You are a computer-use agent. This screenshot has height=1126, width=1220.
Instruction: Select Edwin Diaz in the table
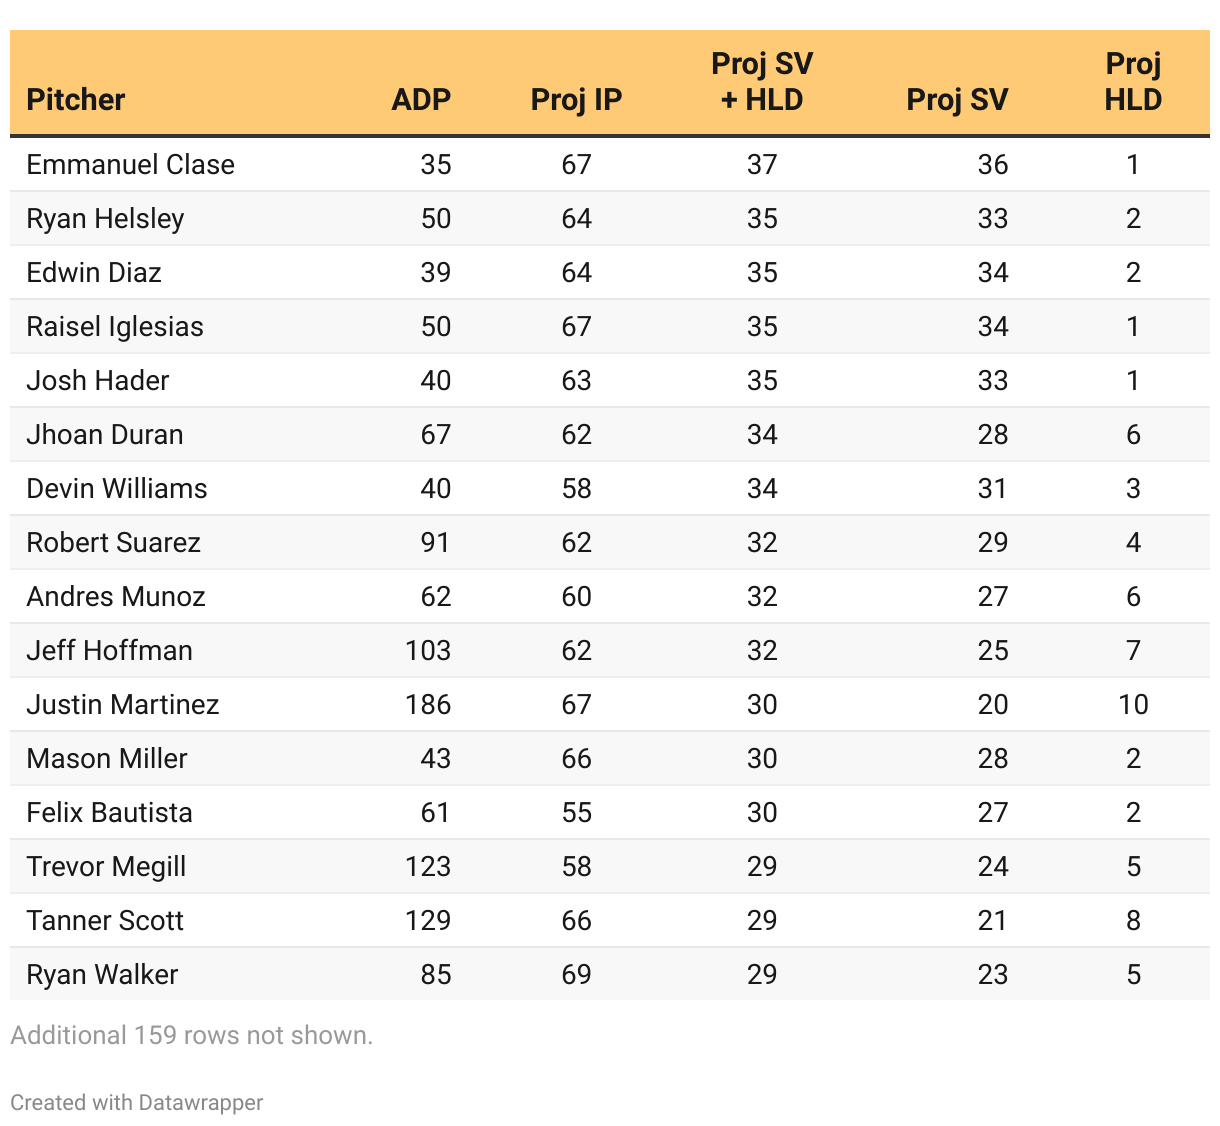tap(94, 273)
